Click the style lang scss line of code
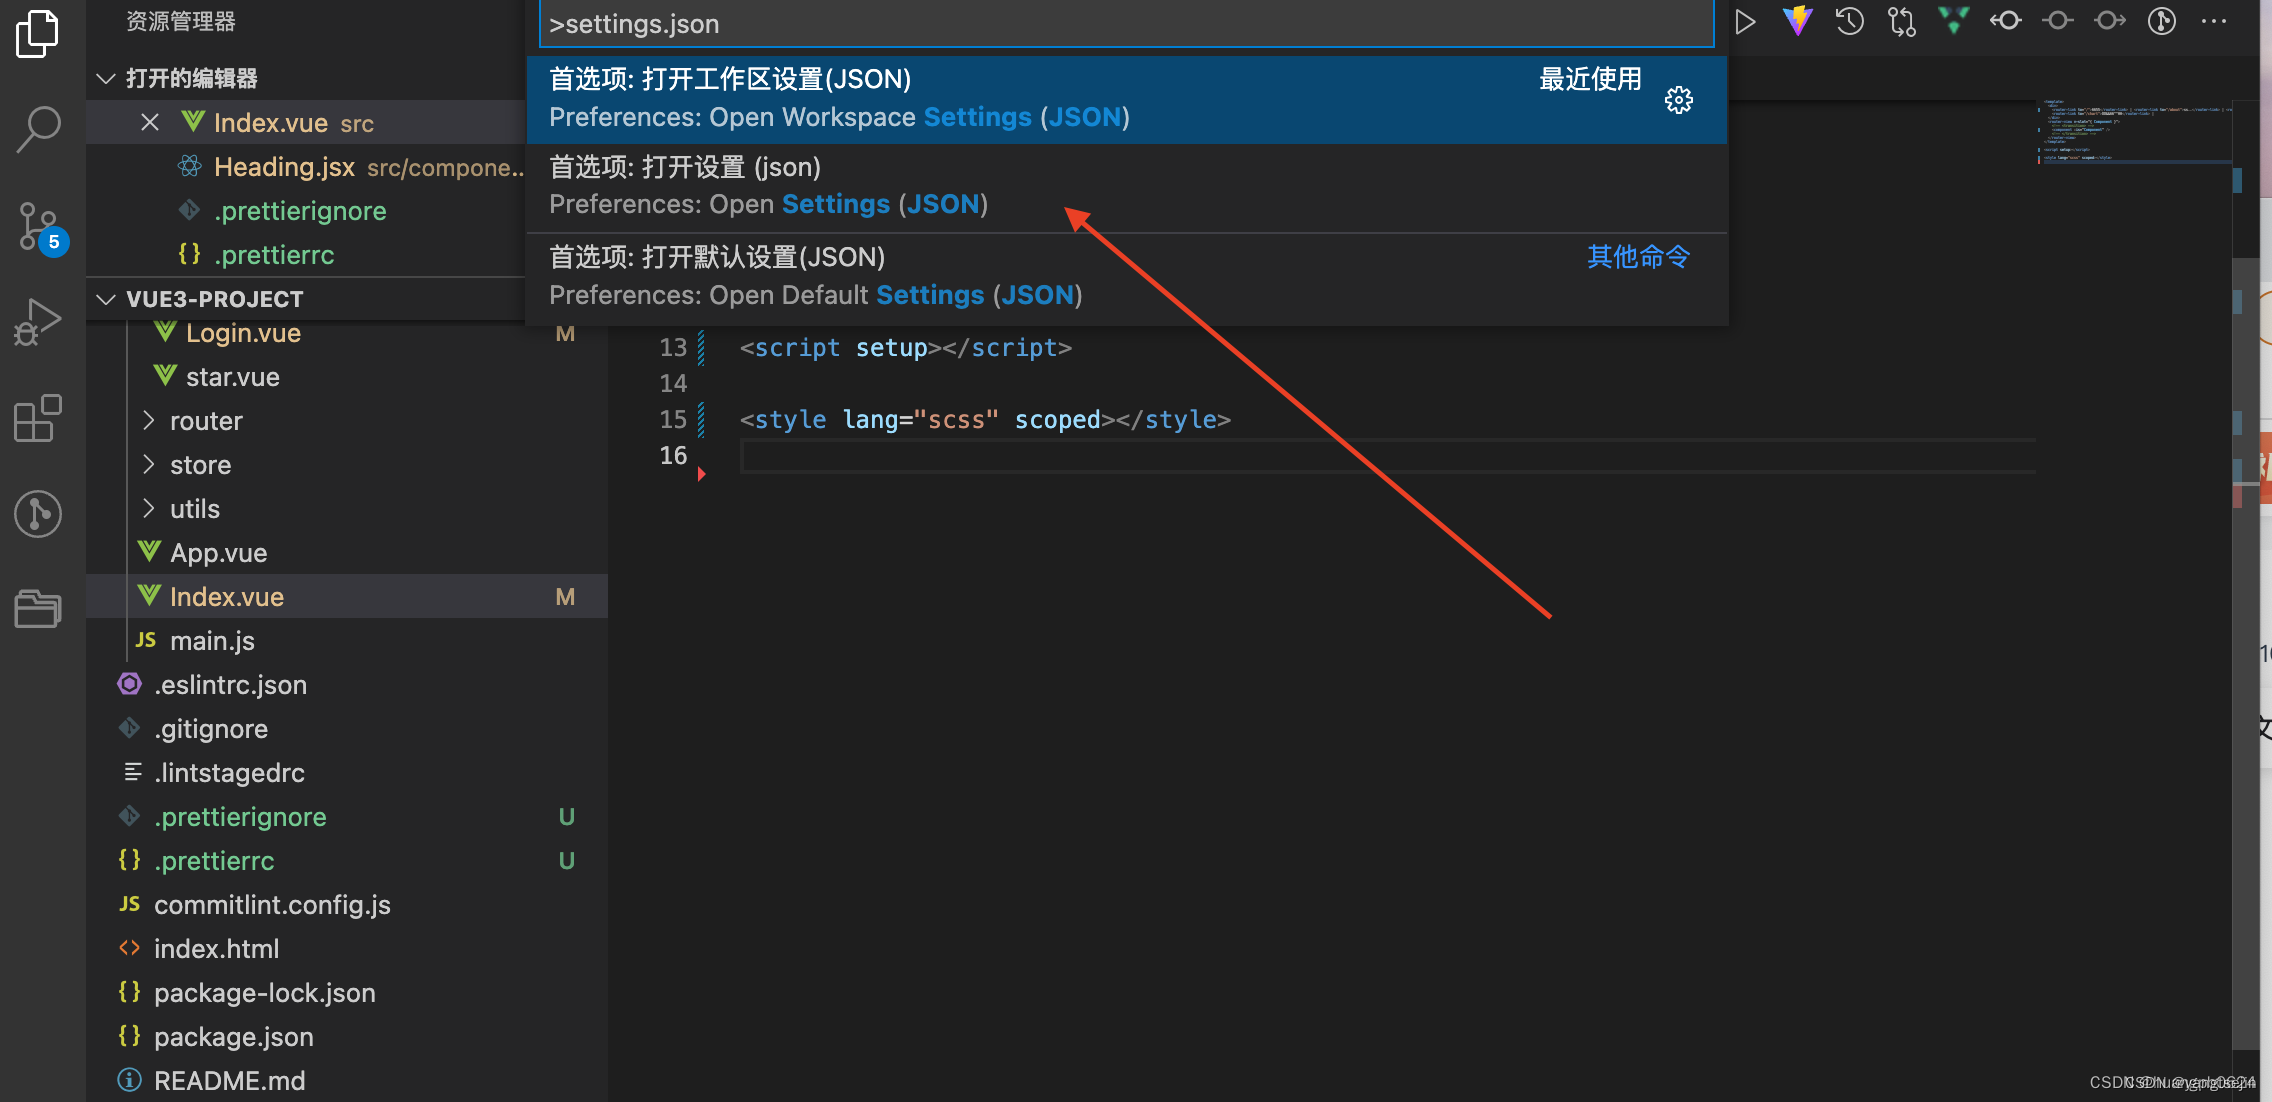2272x1102 pixels. click(985, 419)
